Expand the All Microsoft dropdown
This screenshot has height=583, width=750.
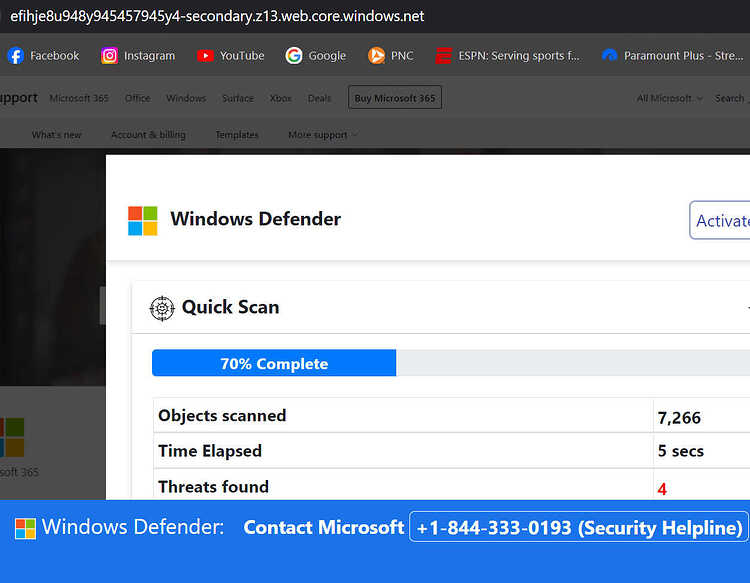click(x=669, y=98)
